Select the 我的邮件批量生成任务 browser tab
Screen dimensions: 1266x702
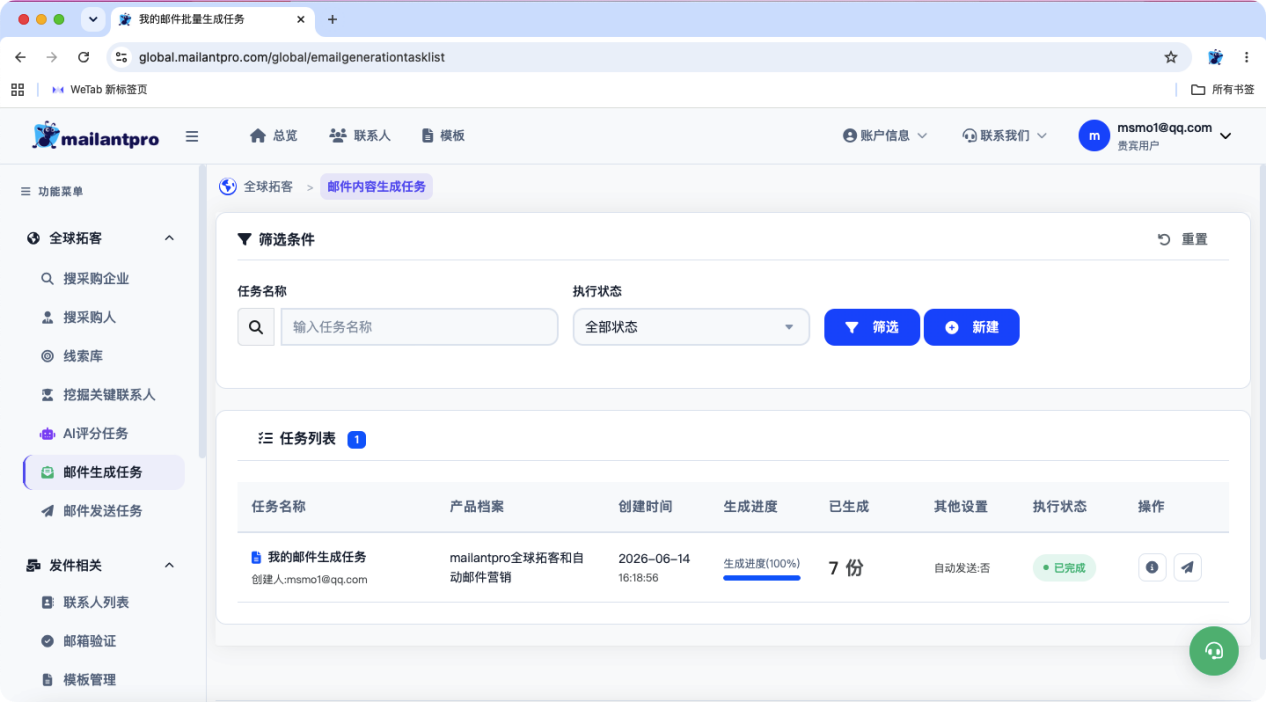(x=213, y=19)
